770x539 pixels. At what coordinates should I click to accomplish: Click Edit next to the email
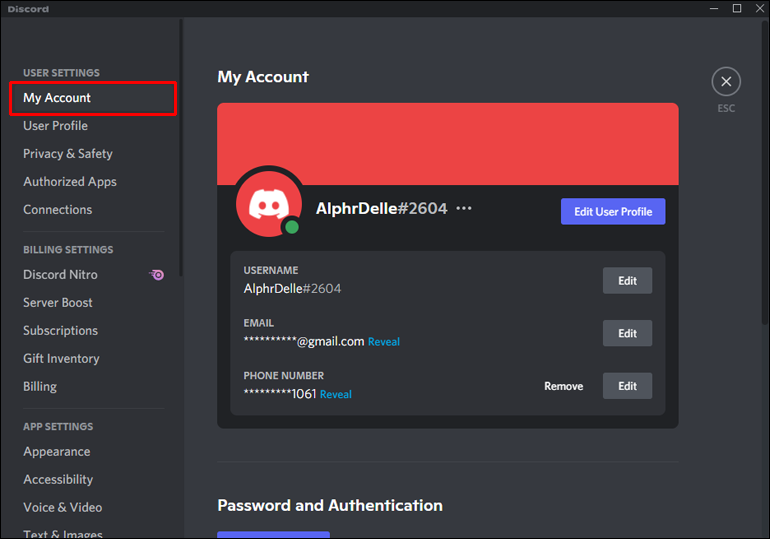pos(627,334)
